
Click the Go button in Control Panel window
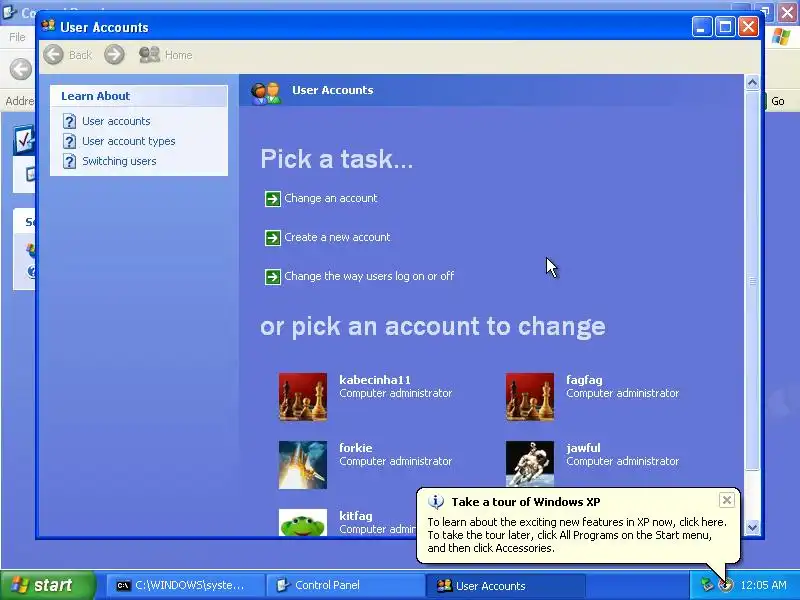[x=778, y=101]
